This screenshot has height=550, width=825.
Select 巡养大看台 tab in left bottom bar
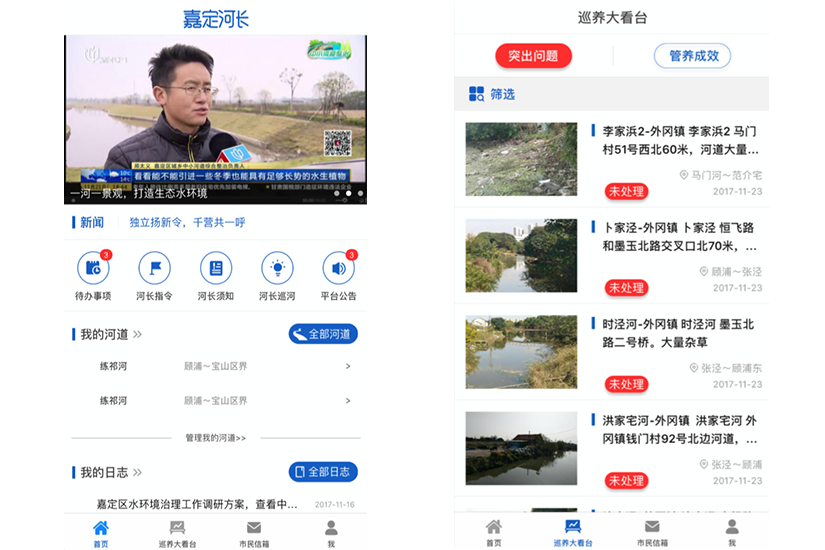pyautogui.click(x=177, y=528)
